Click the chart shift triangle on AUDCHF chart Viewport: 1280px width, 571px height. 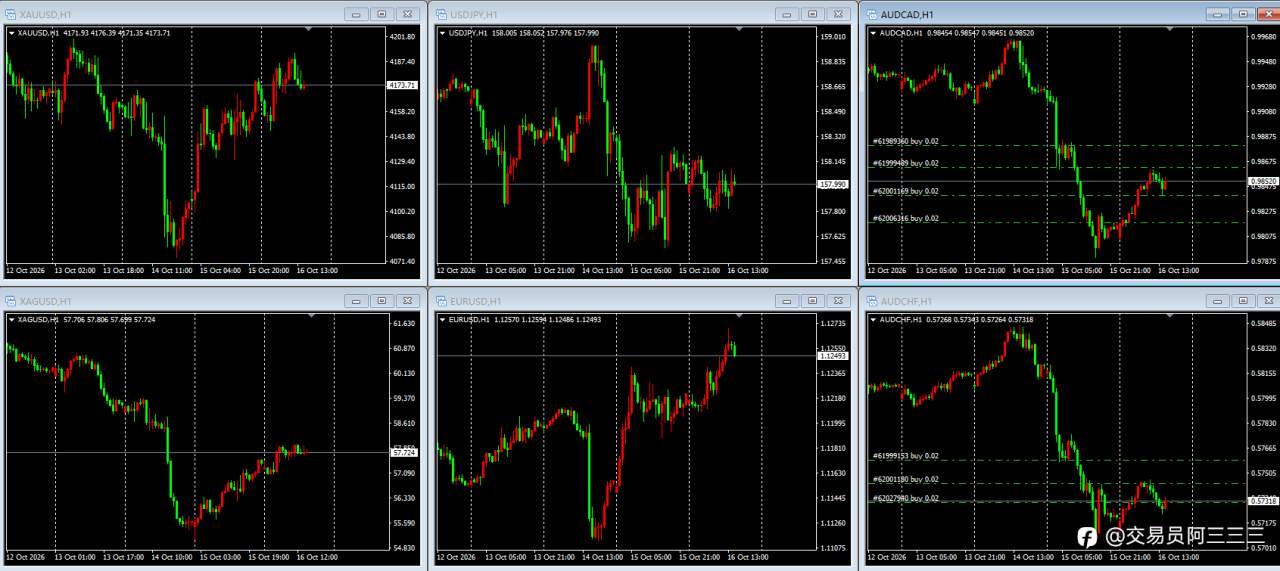pyautogui.click(x=1171, y=317)
